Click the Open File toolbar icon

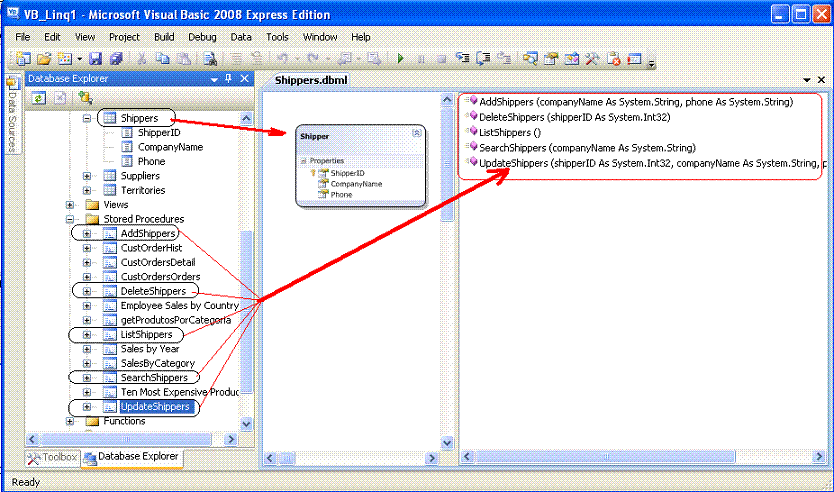[44, 59]
